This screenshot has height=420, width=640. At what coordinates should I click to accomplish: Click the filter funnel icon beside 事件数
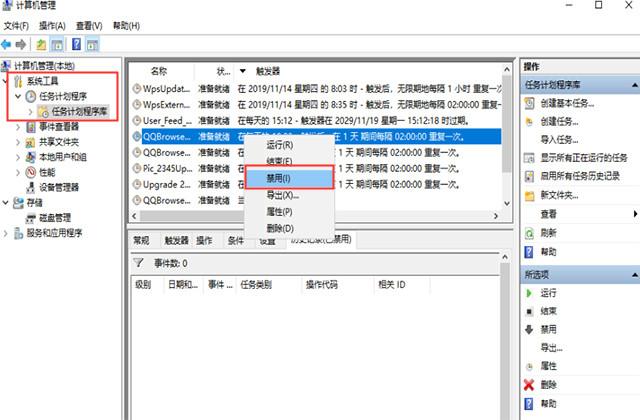pyautogui.click(x=138, y=263)
